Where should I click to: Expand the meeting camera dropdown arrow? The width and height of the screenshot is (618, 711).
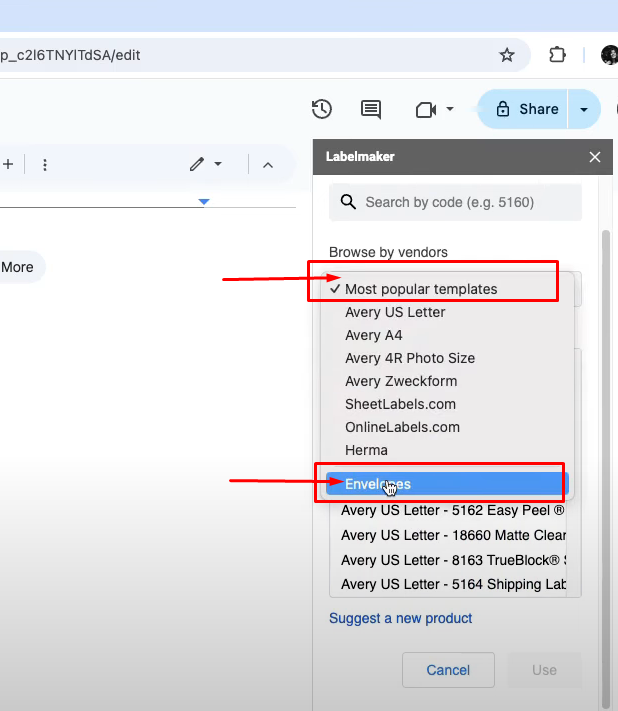450,109
